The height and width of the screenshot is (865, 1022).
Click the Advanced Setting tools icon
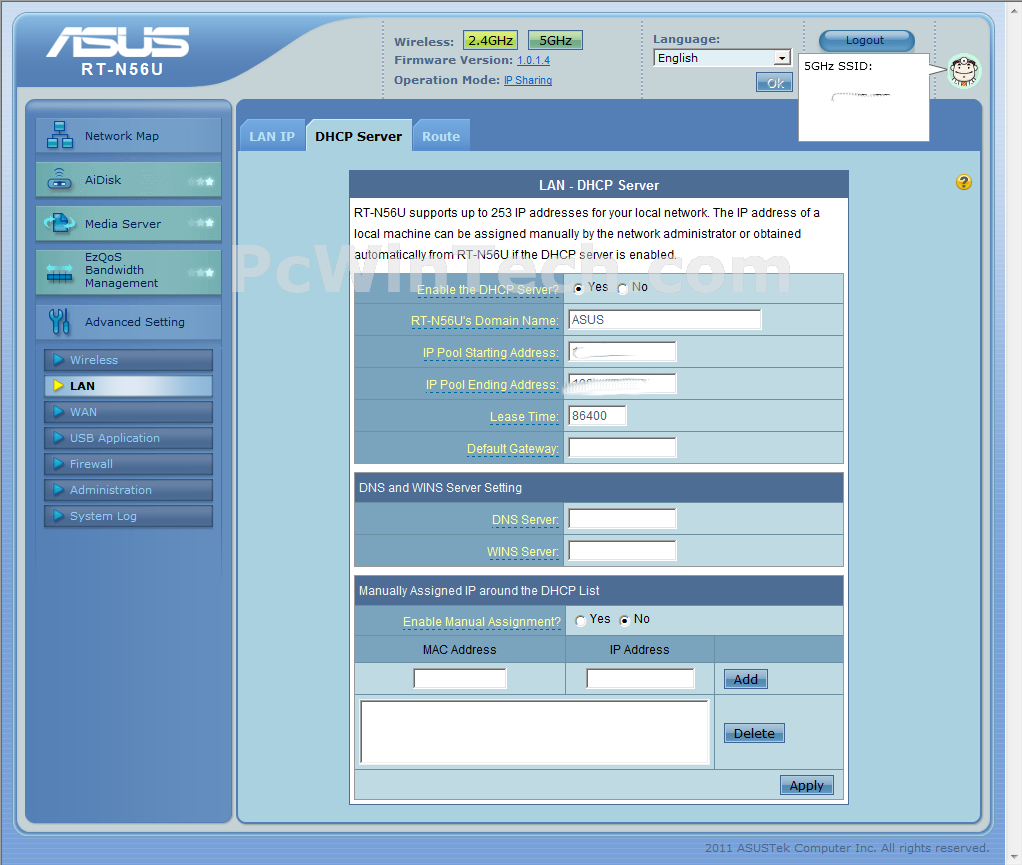tap(59, 321)
